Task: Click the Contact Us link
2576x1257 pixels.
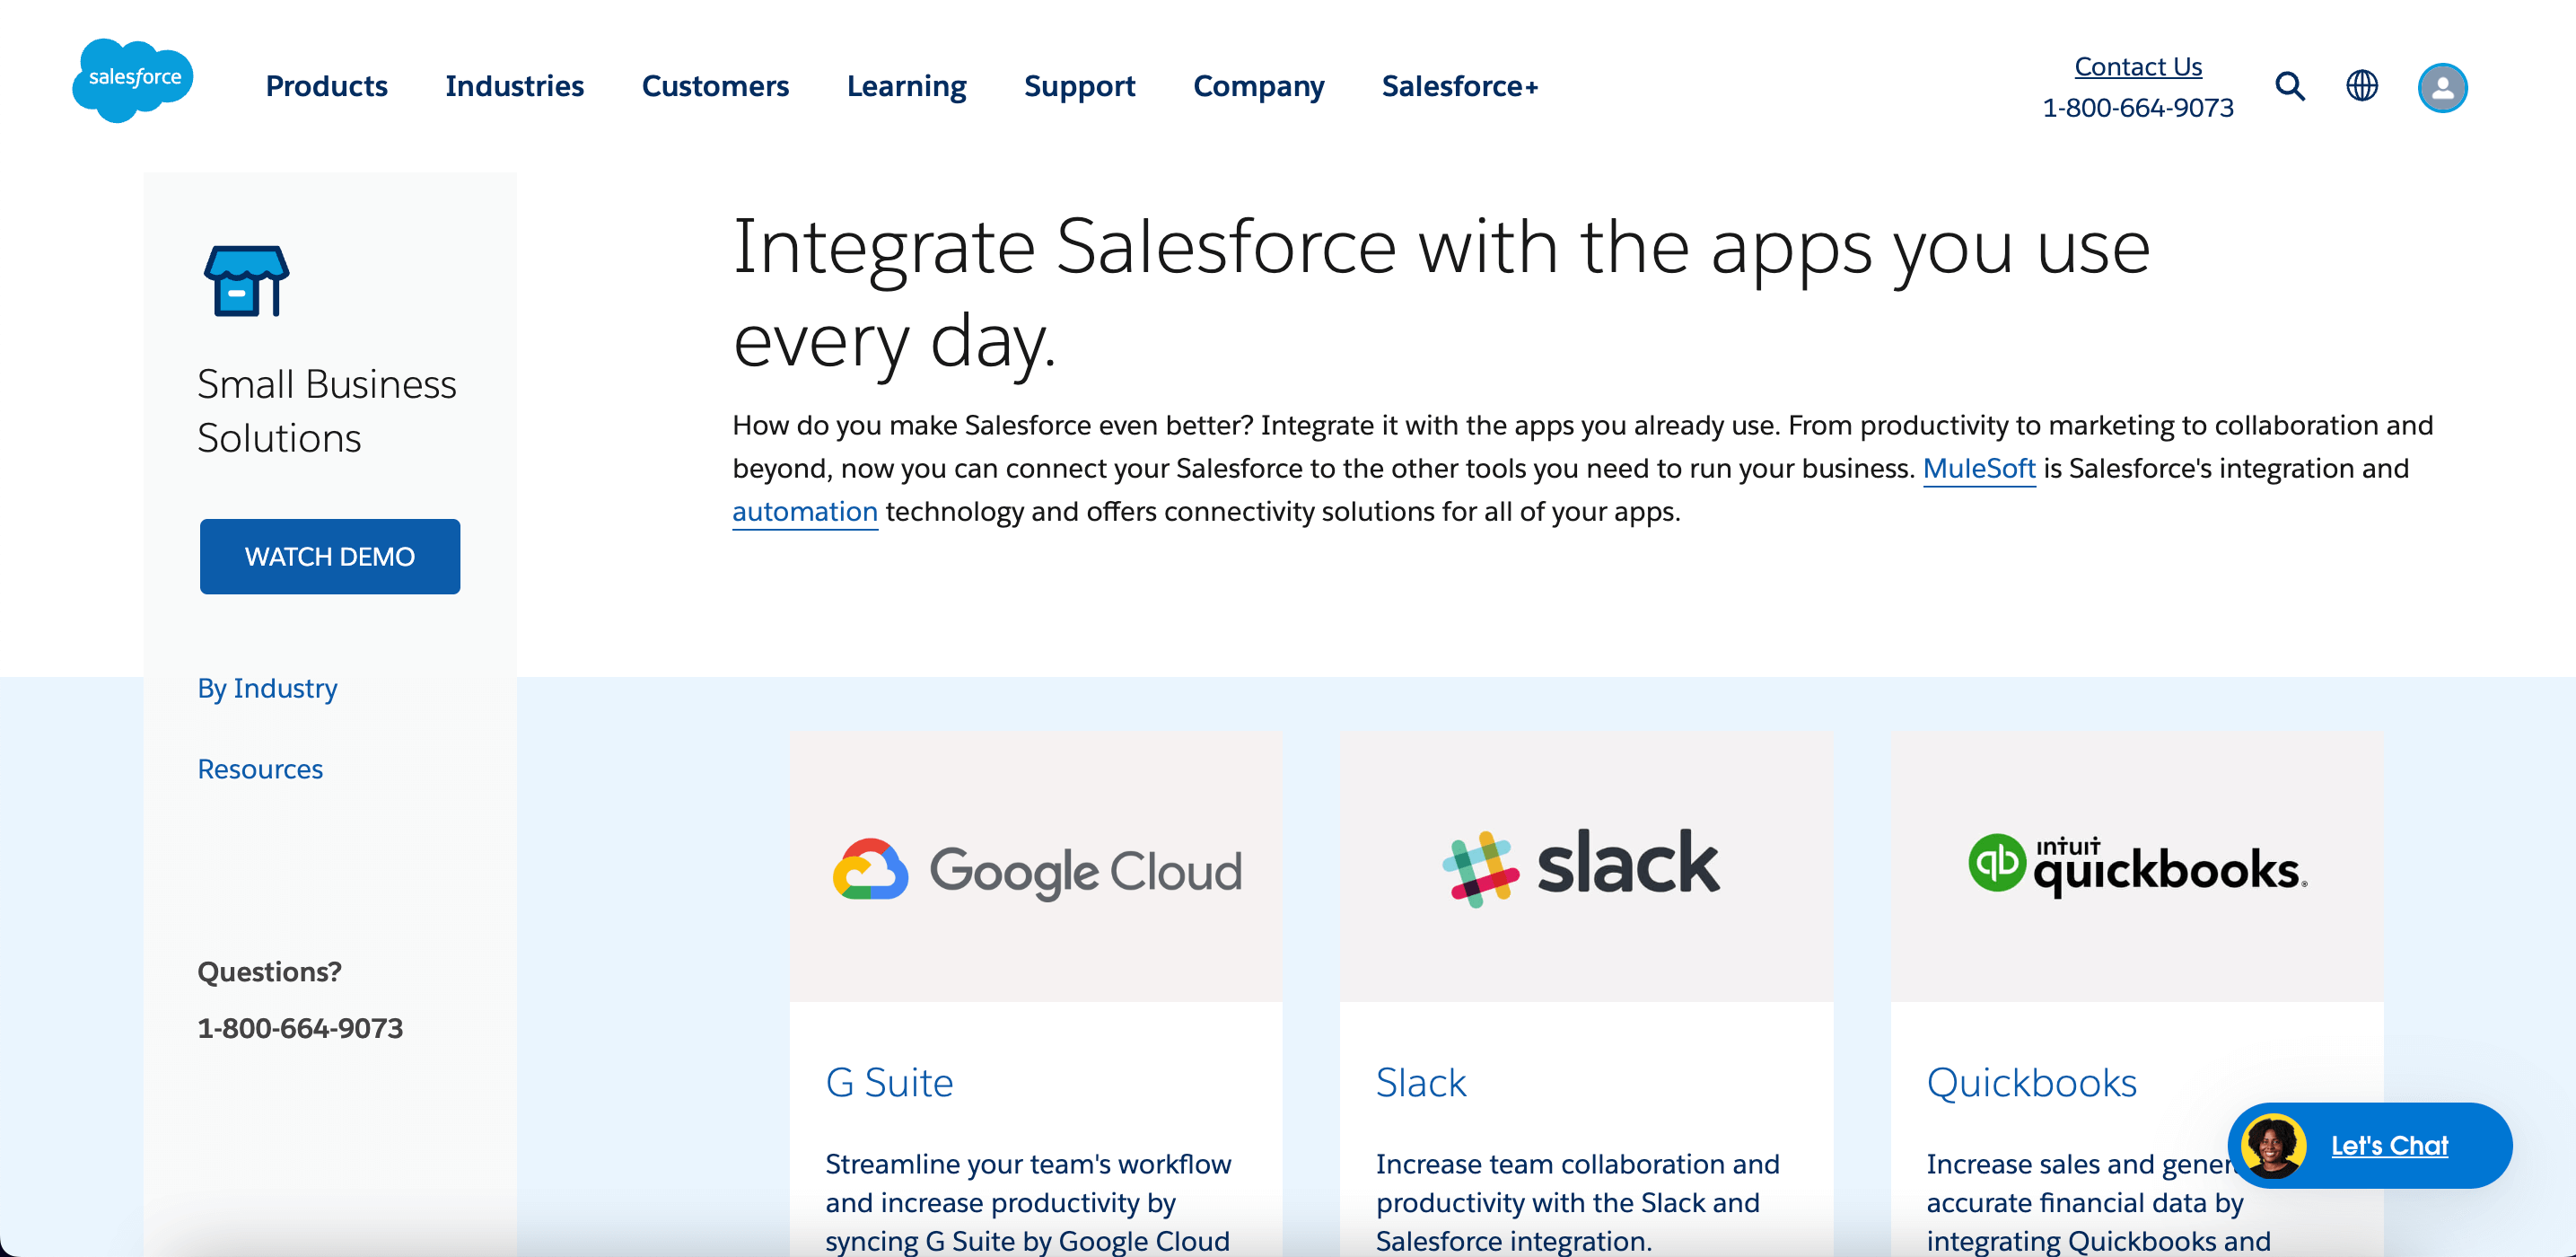Action: click(2135, 66)
